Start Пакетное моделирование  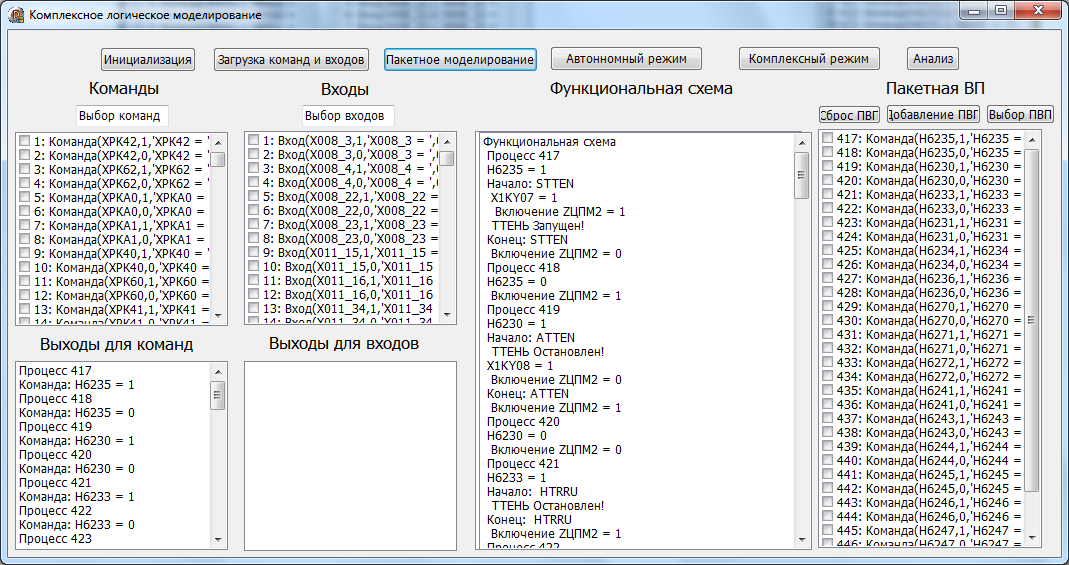[x=460, y=59]
